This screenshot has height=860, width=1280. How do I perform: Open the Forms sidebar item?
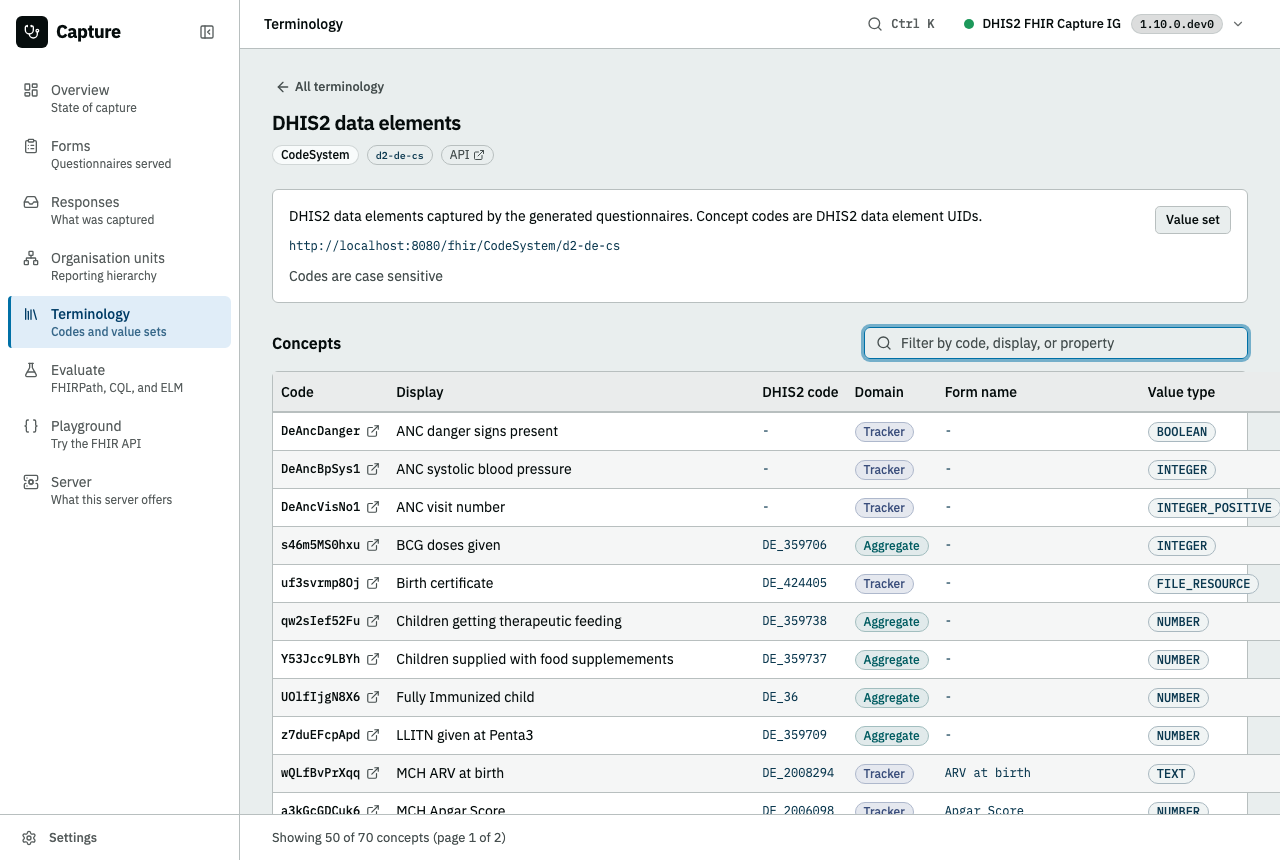coord(119,154)
